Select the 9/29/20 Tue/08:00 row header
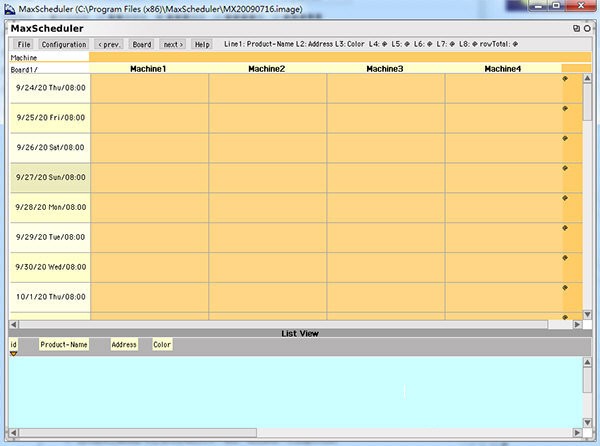The height and width of the screenshot is (446, 600). click(x=50, y=237)
